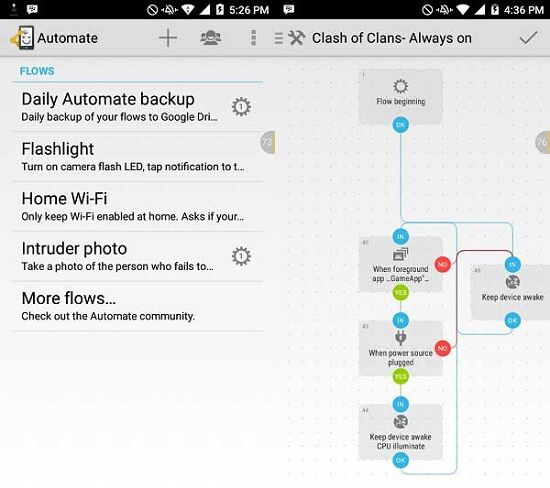Tap running gear icon on Intruder photo
Image resolution: width=550 pixels, height=488 pixels.
tap(241, 256)
